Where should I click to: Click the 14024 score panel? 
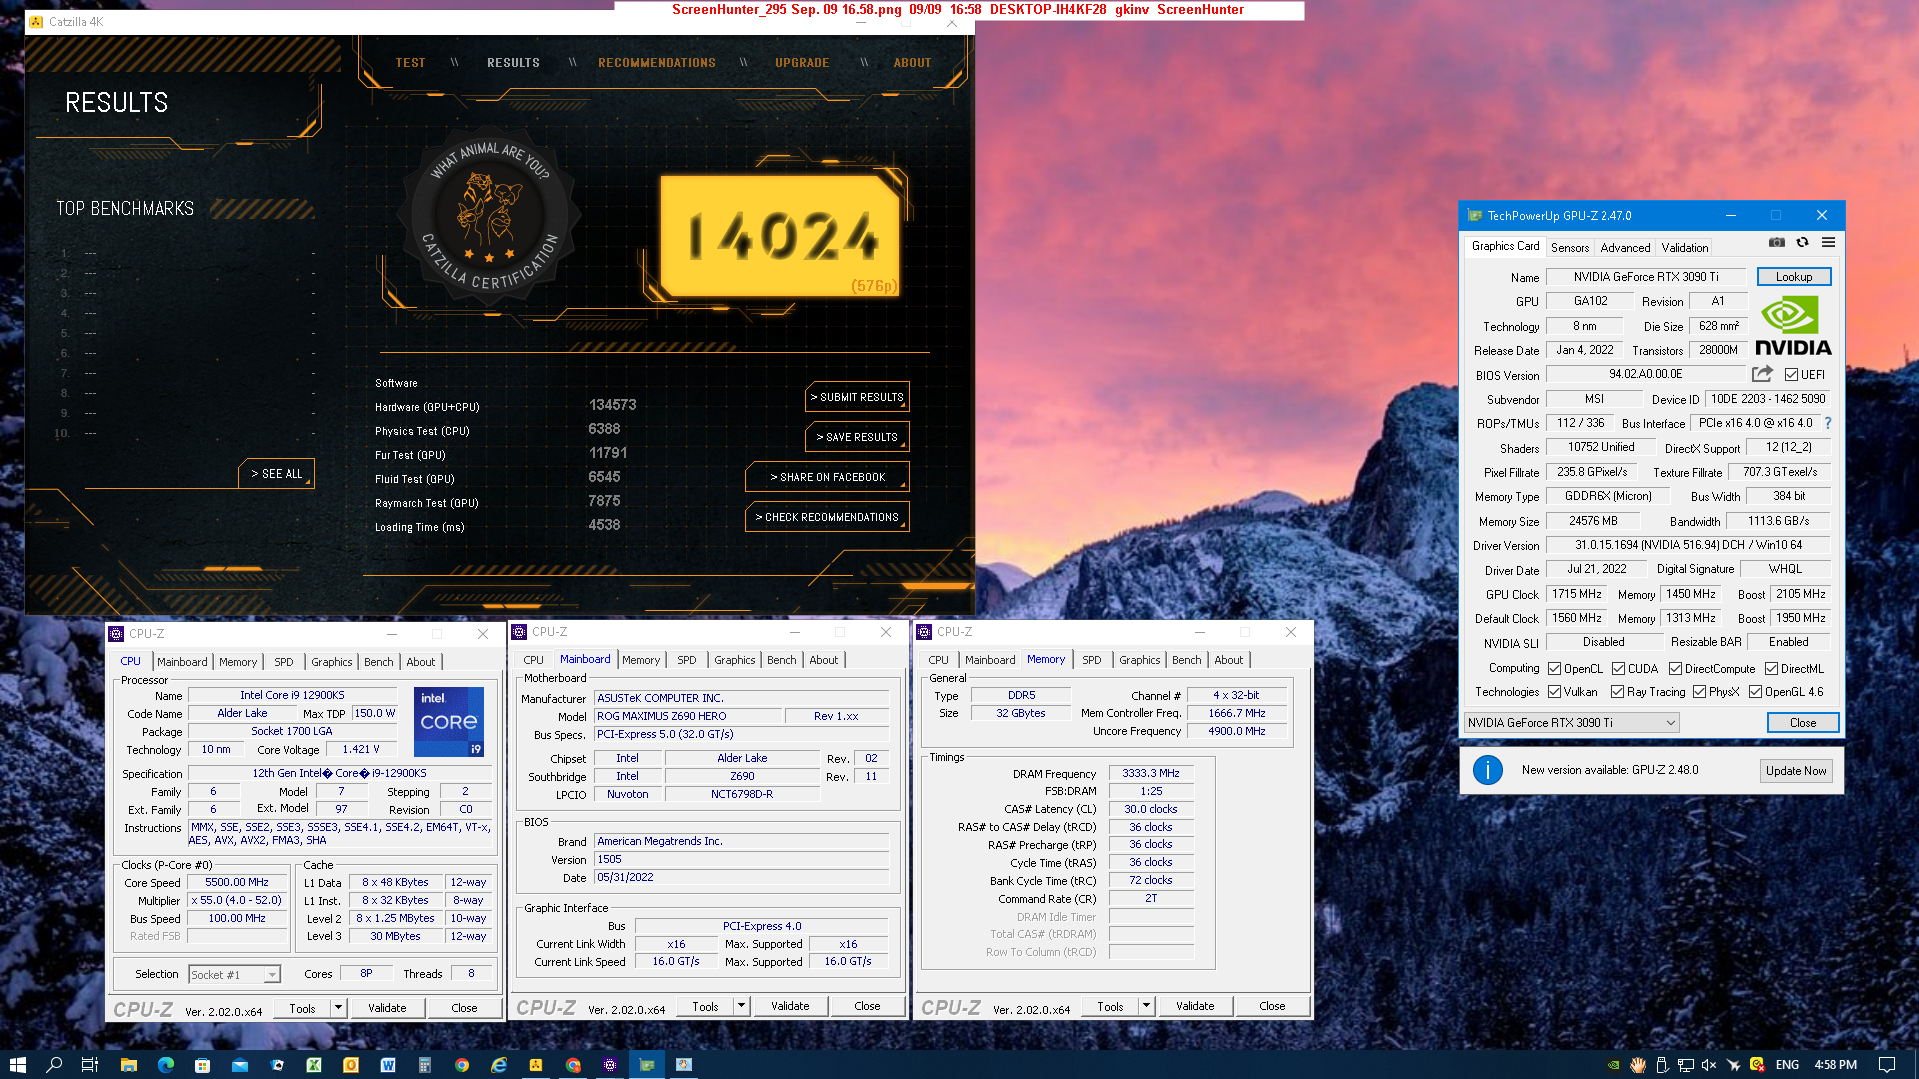coord(780,236)
